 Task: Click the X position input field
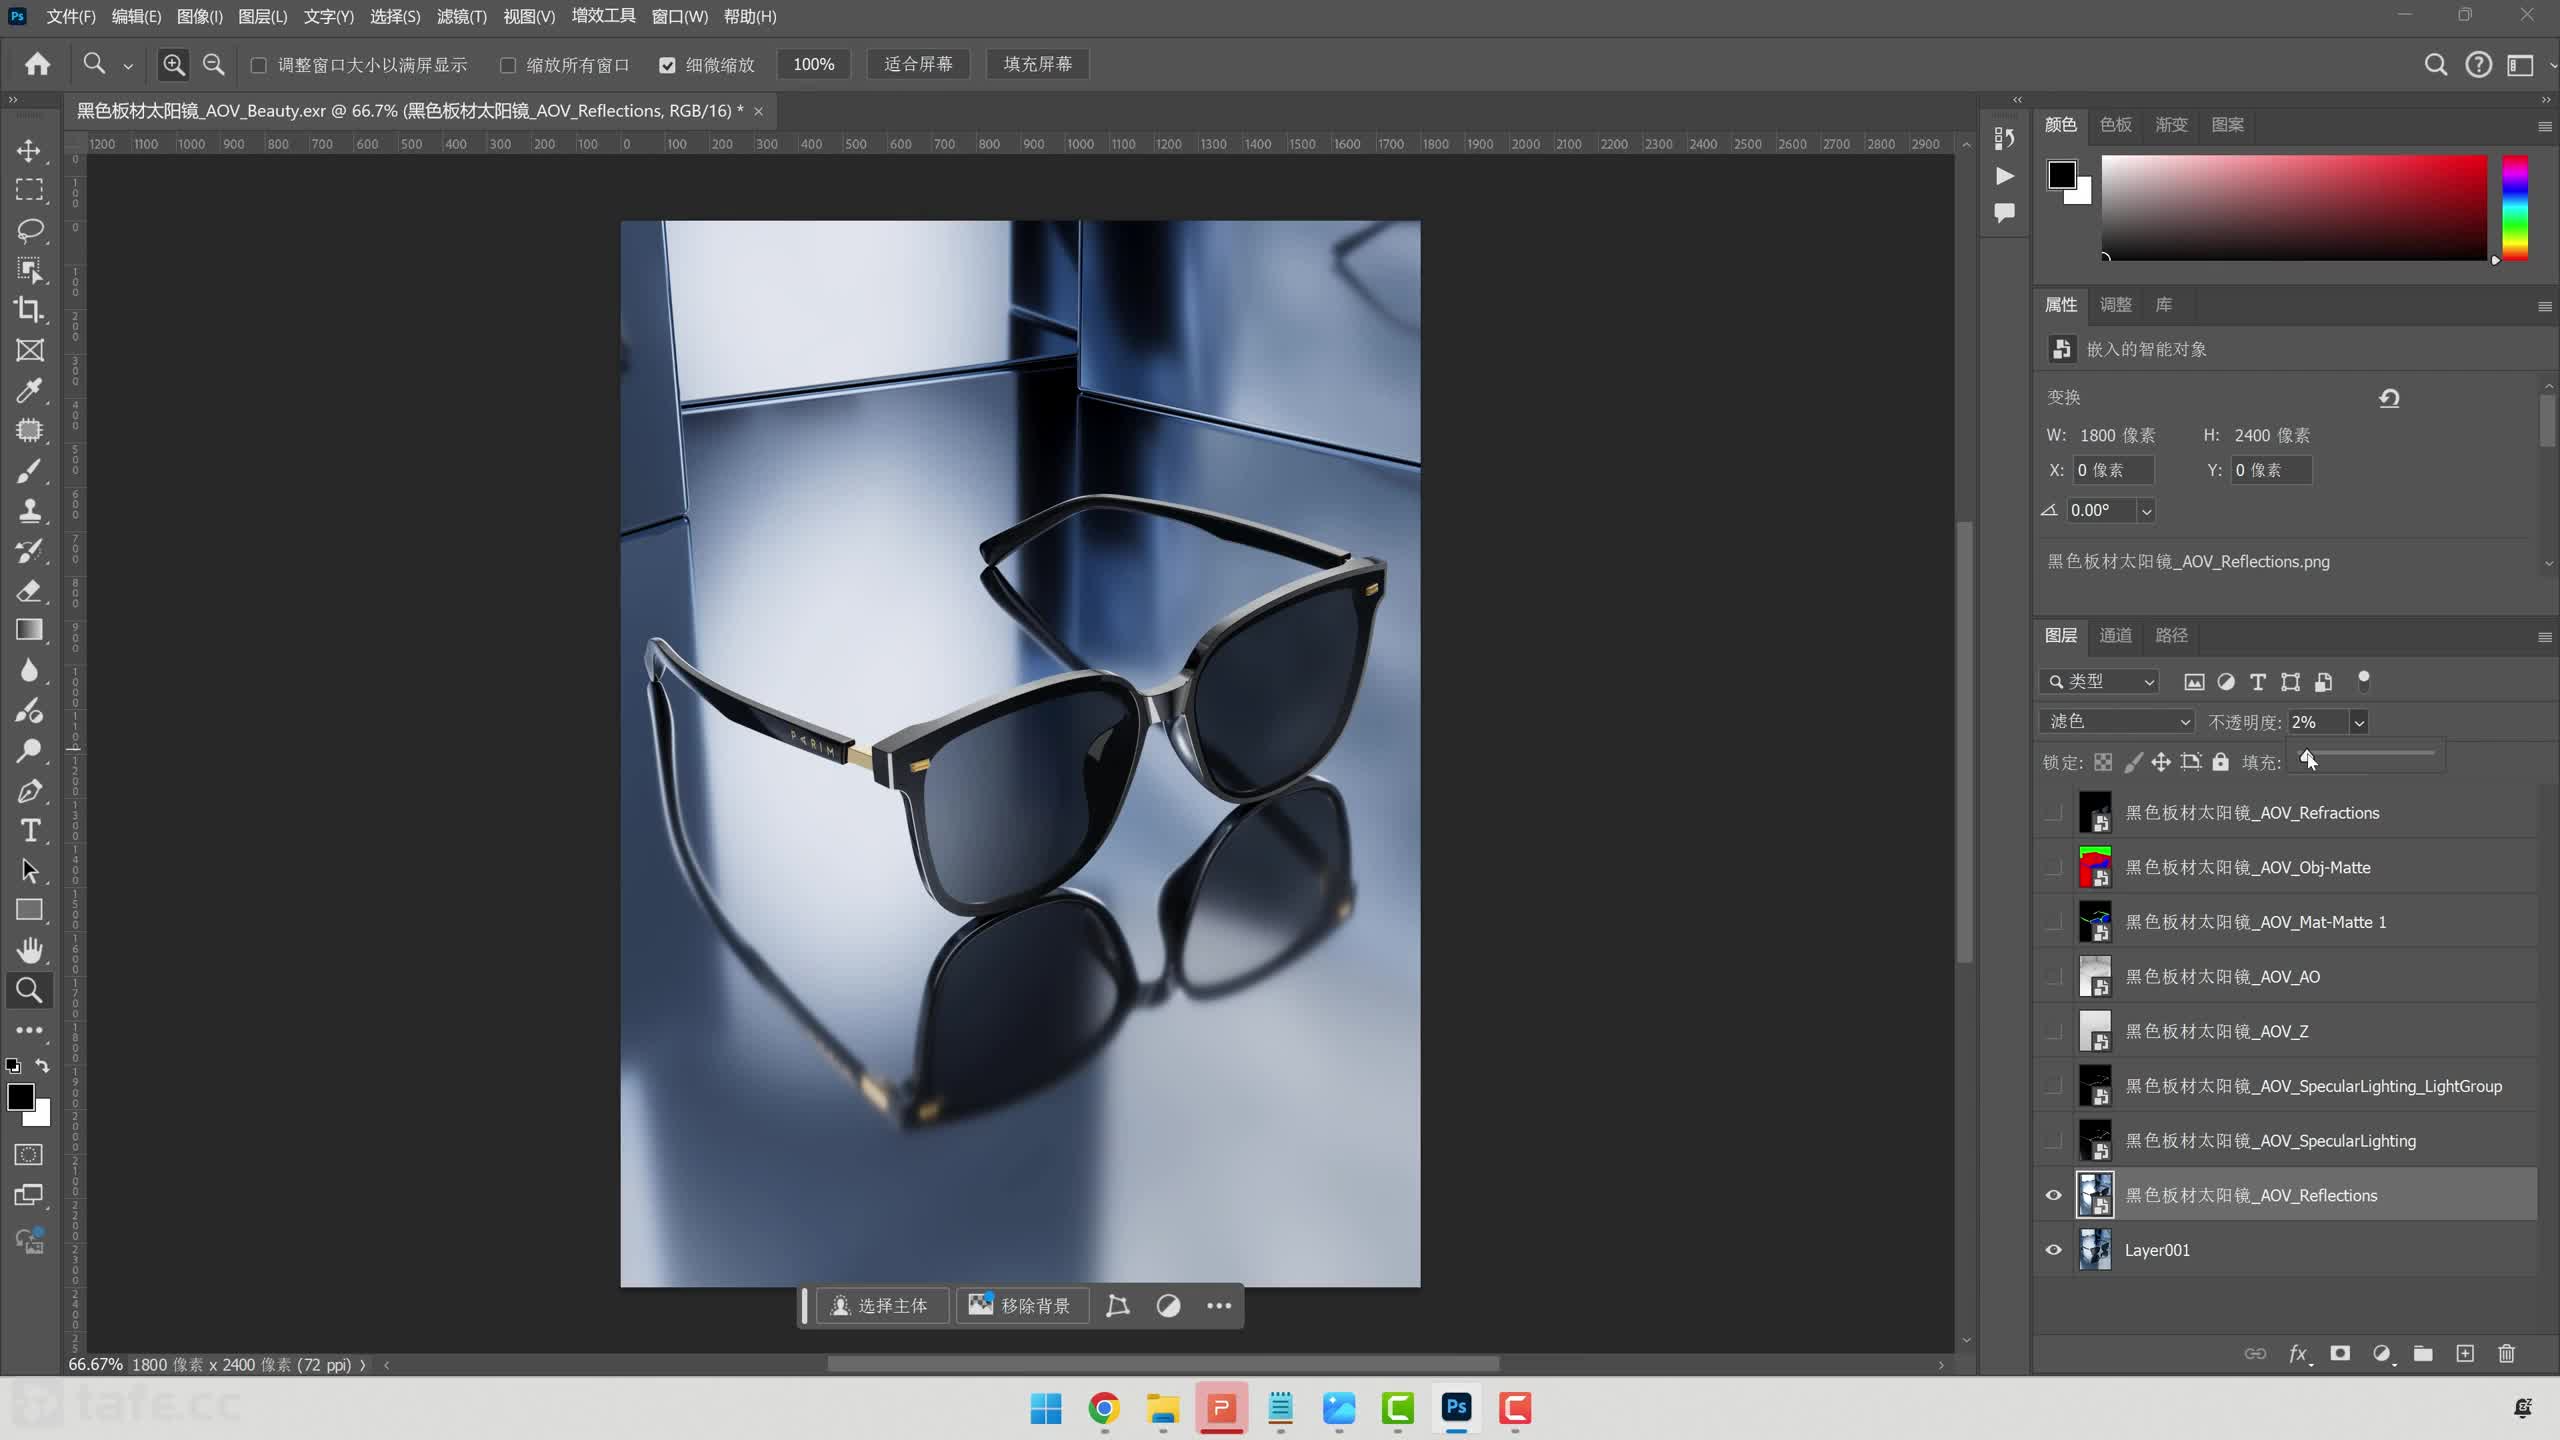[2113, 470]
